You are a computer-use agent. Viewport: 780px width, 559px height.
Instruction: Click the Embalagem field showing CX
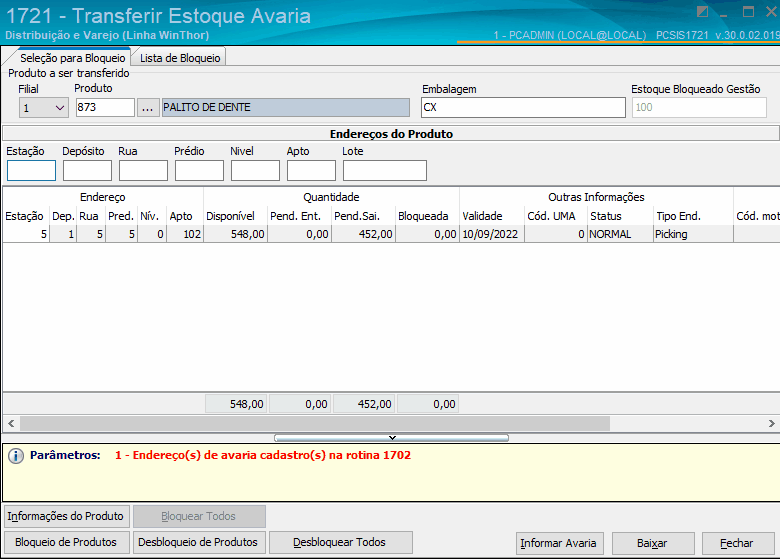(x=523, y=107)
